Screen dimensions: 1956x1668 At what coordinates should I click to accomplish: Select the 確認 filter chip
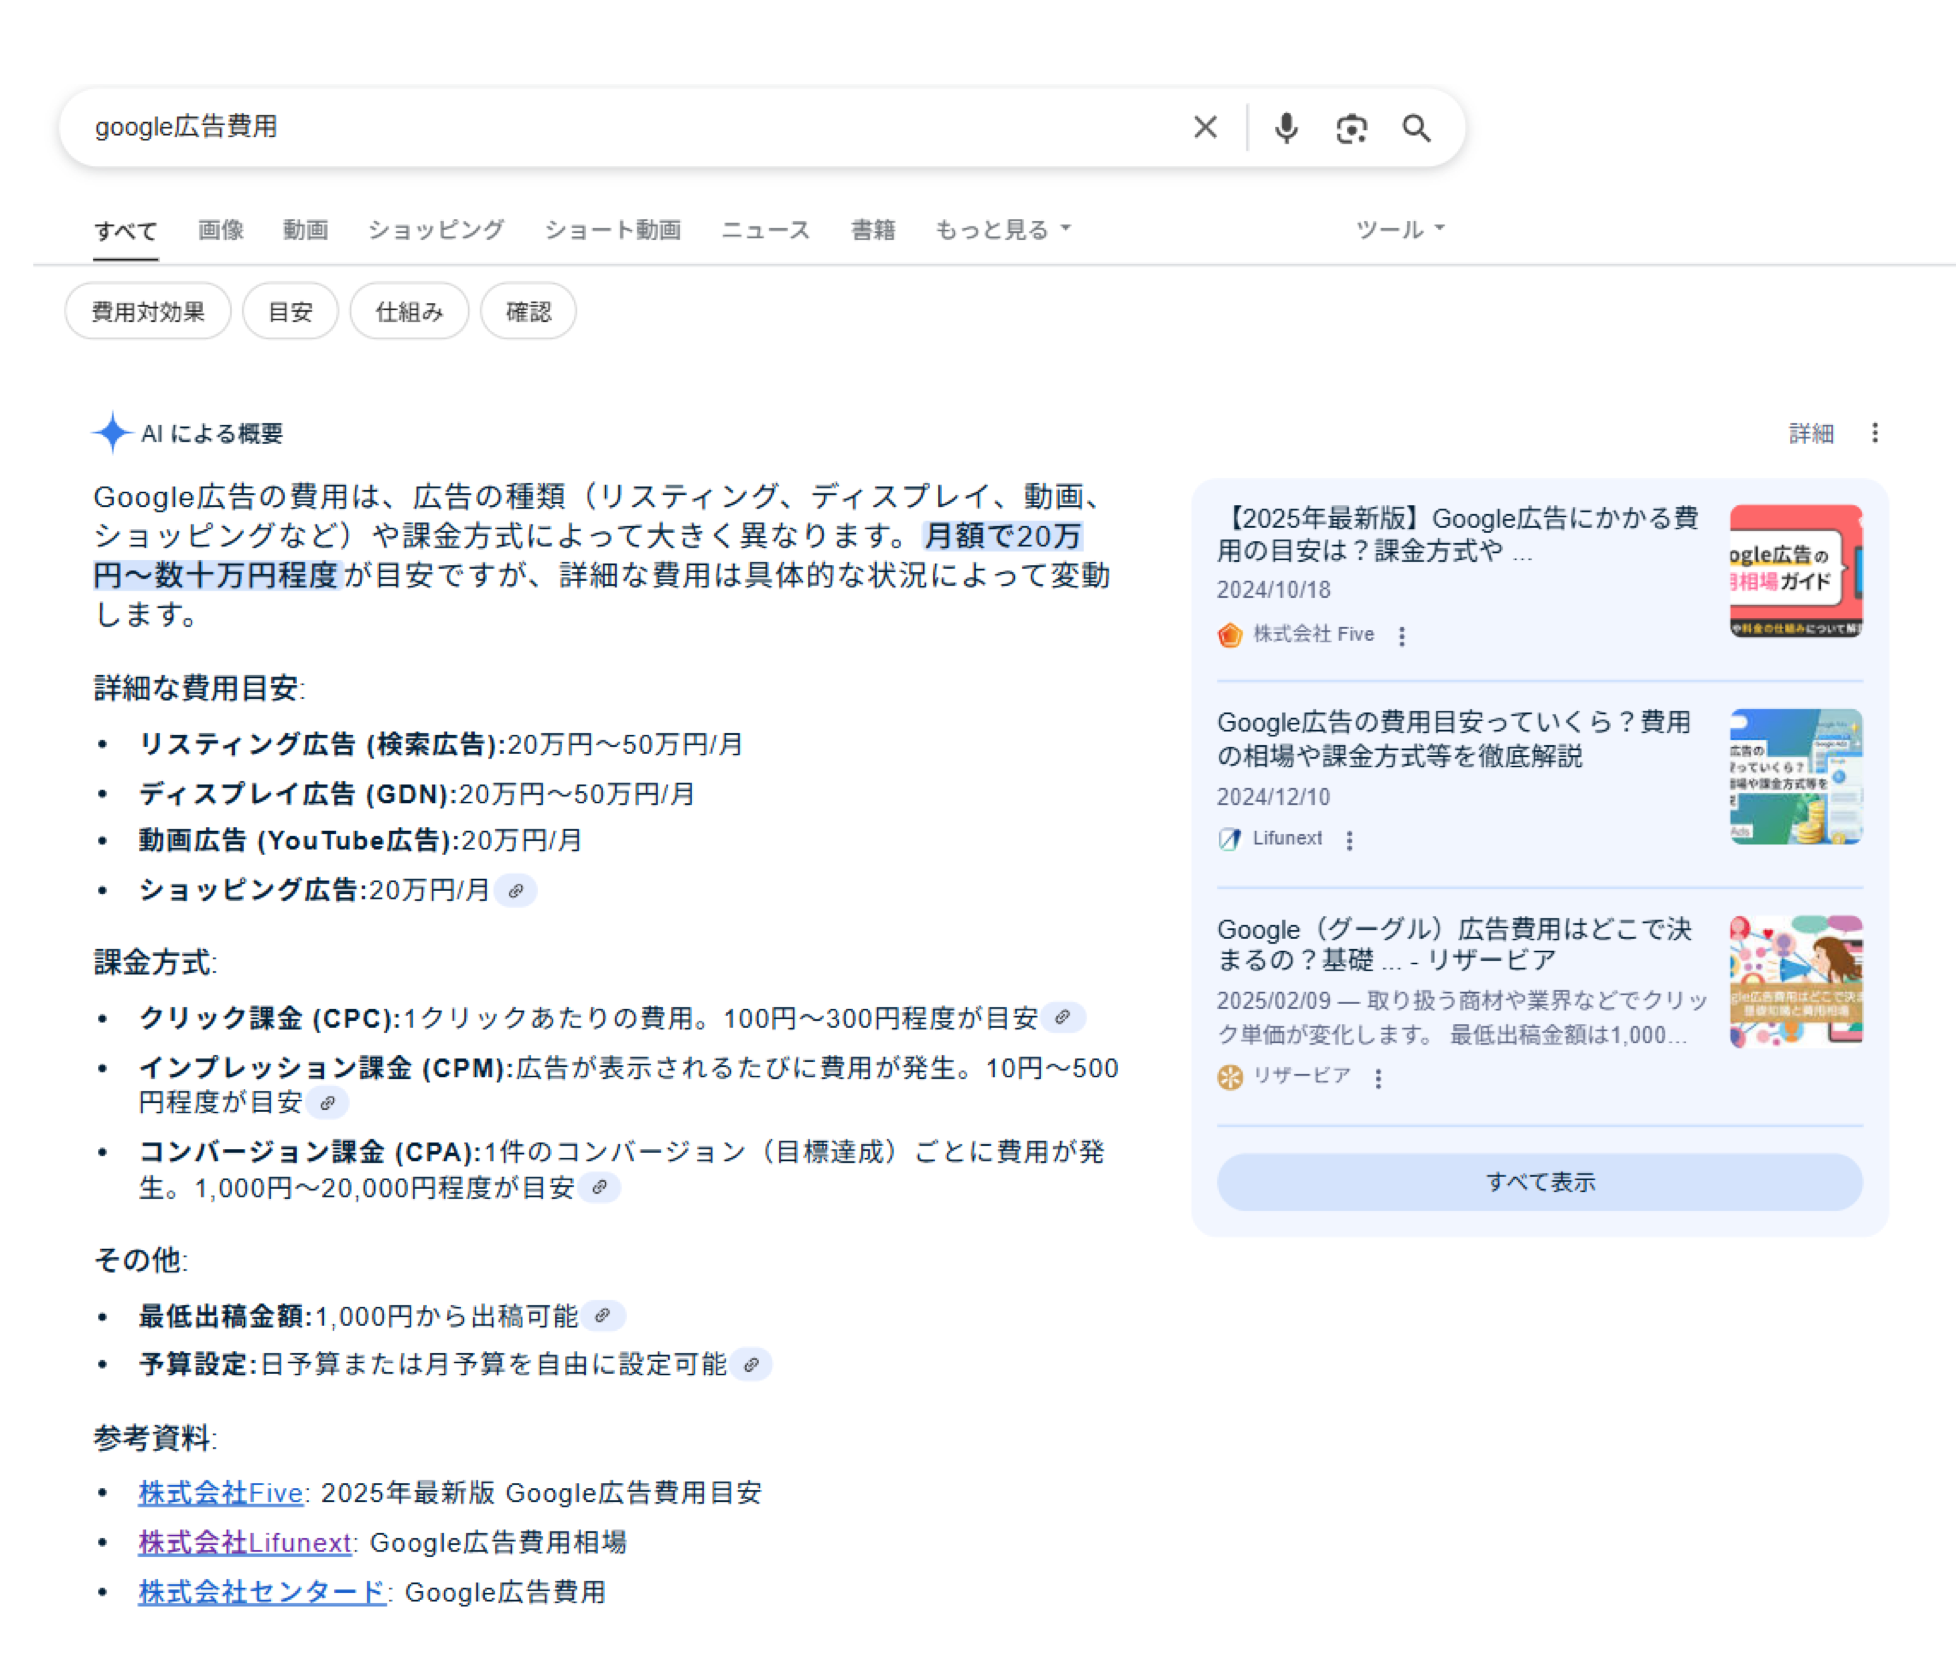528,311
